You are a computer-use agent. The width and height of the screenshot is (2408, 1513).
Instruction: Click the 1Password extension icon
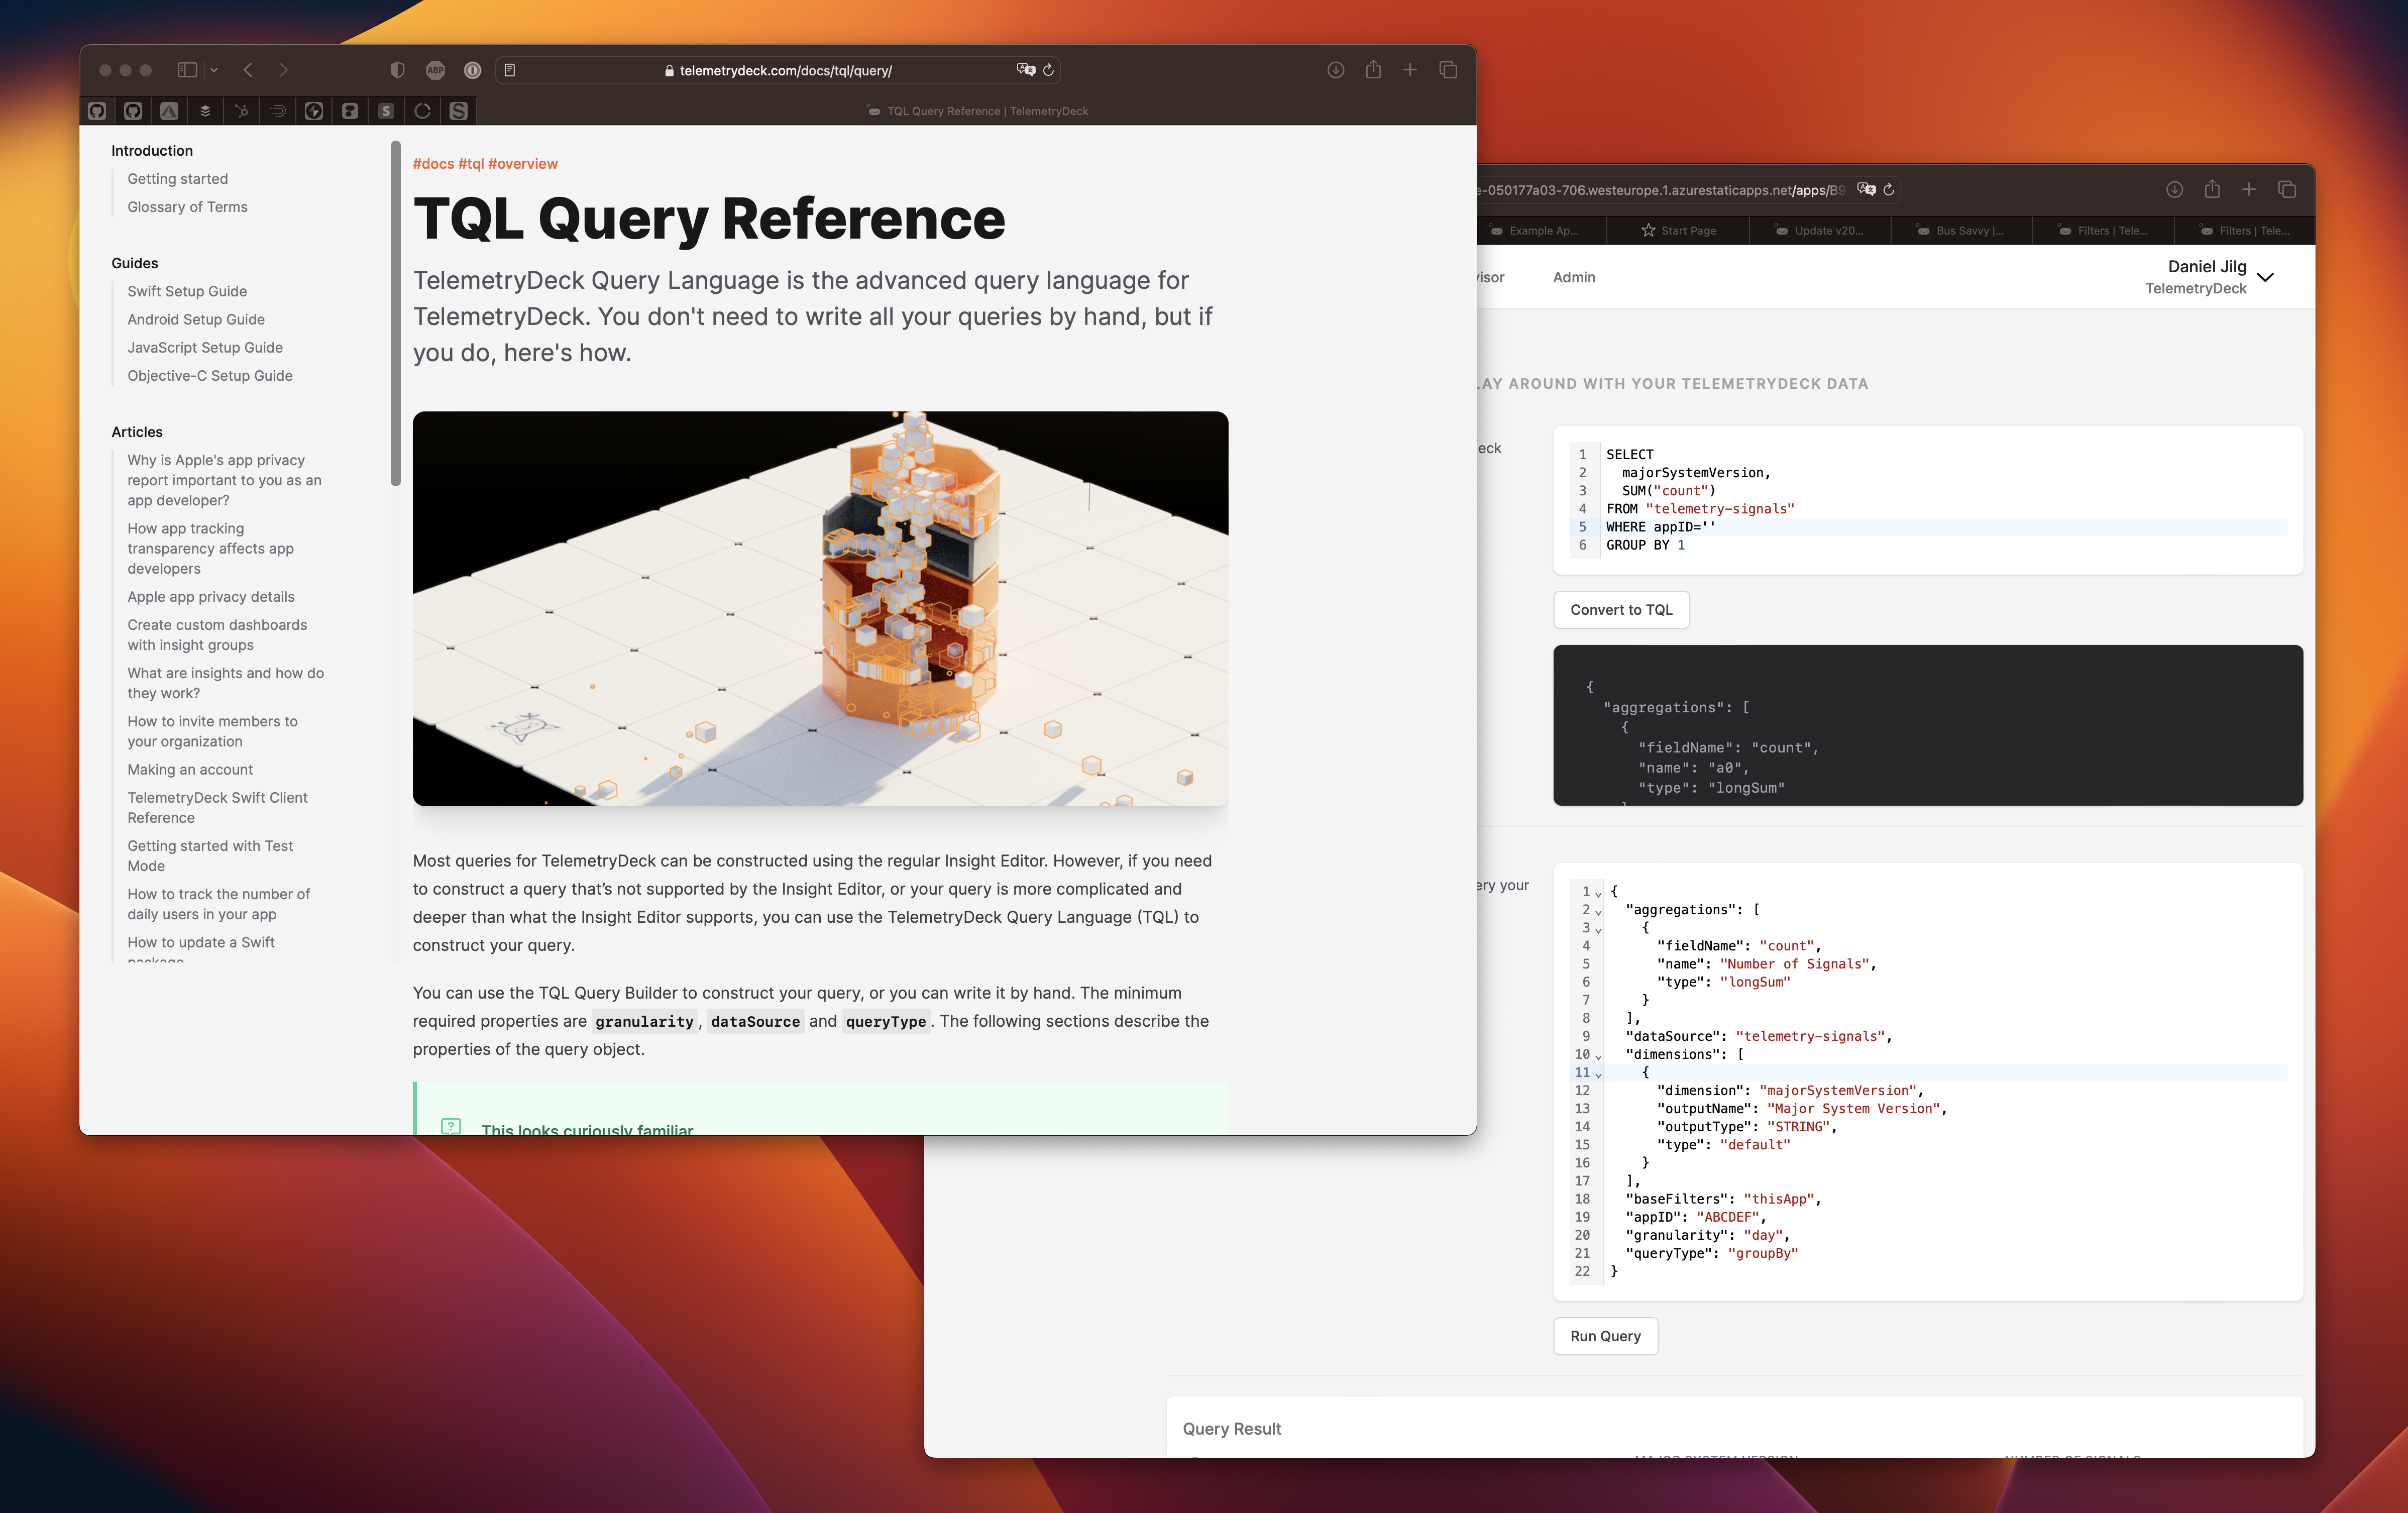(472, 70)
